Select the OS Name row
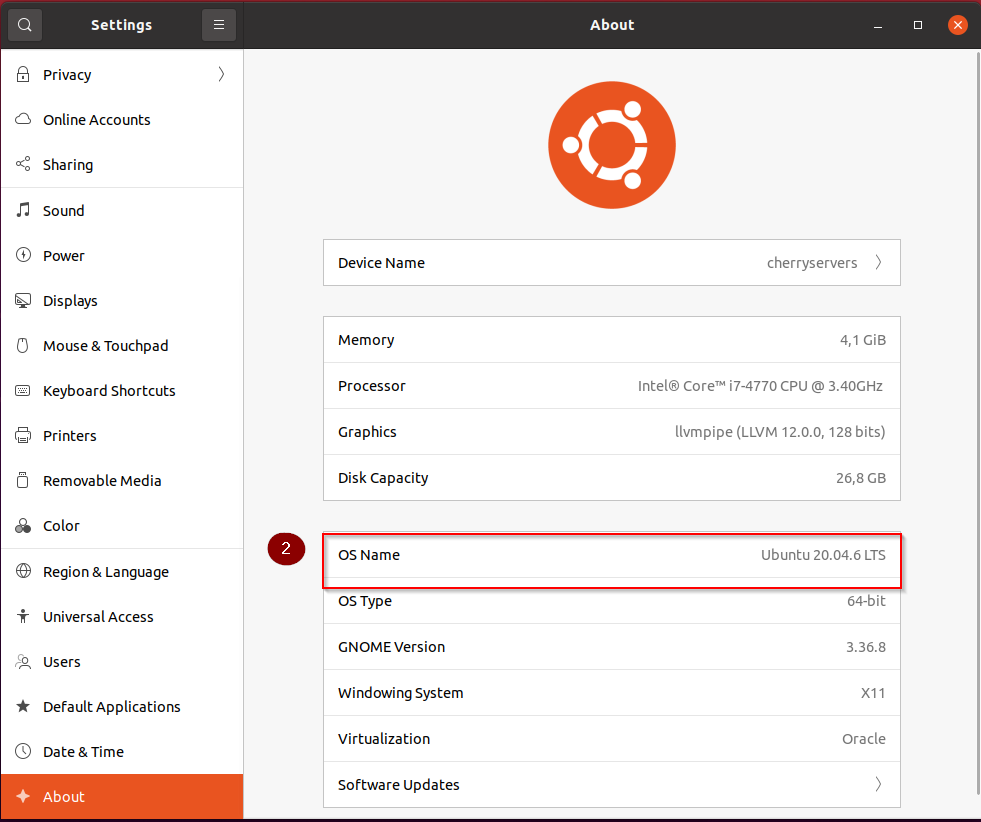981x822 pixels. point(611,554)
